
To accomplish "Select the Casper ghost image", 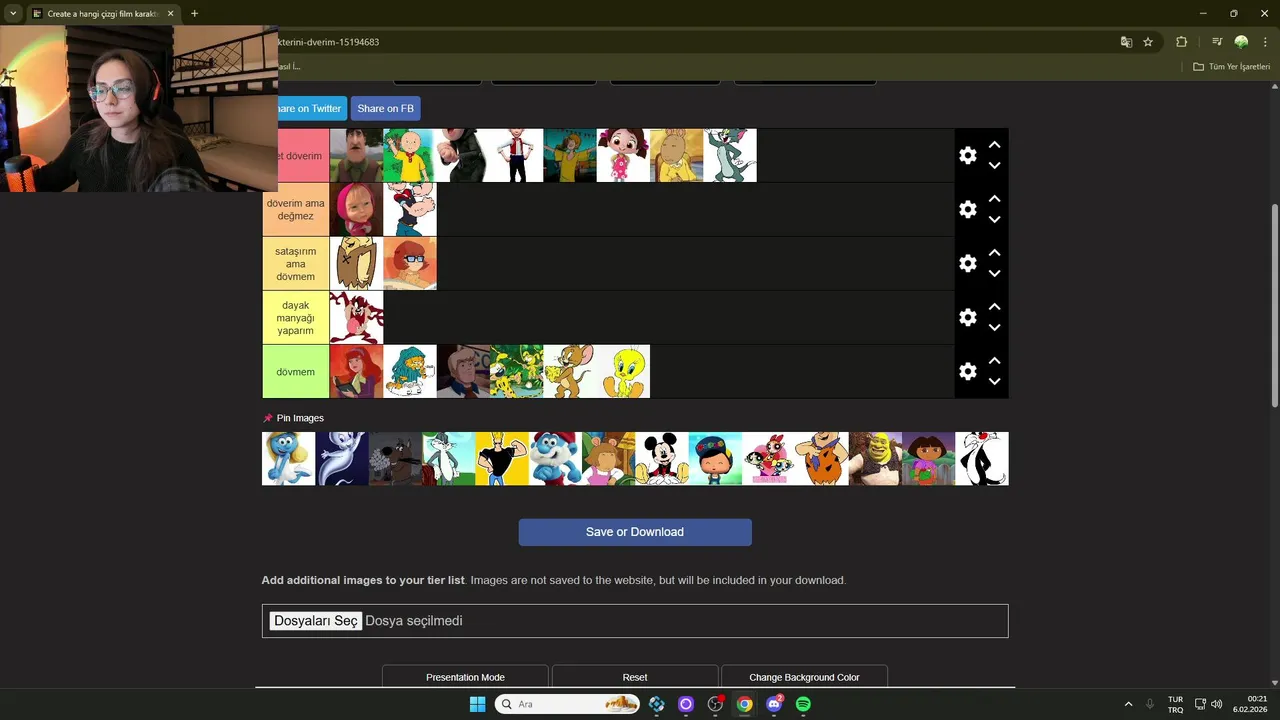I will click(x=342, y=459).
